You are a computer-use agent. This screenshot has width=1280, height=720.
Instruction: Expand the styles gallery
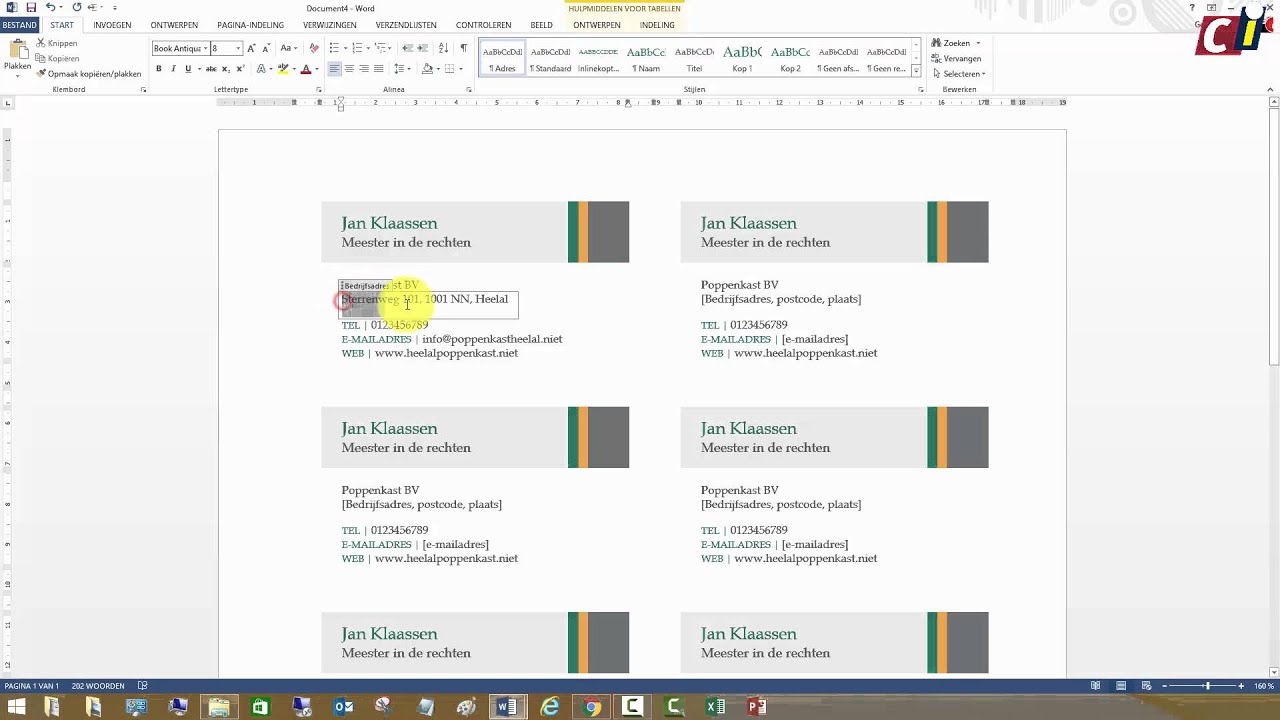[916, 72]
